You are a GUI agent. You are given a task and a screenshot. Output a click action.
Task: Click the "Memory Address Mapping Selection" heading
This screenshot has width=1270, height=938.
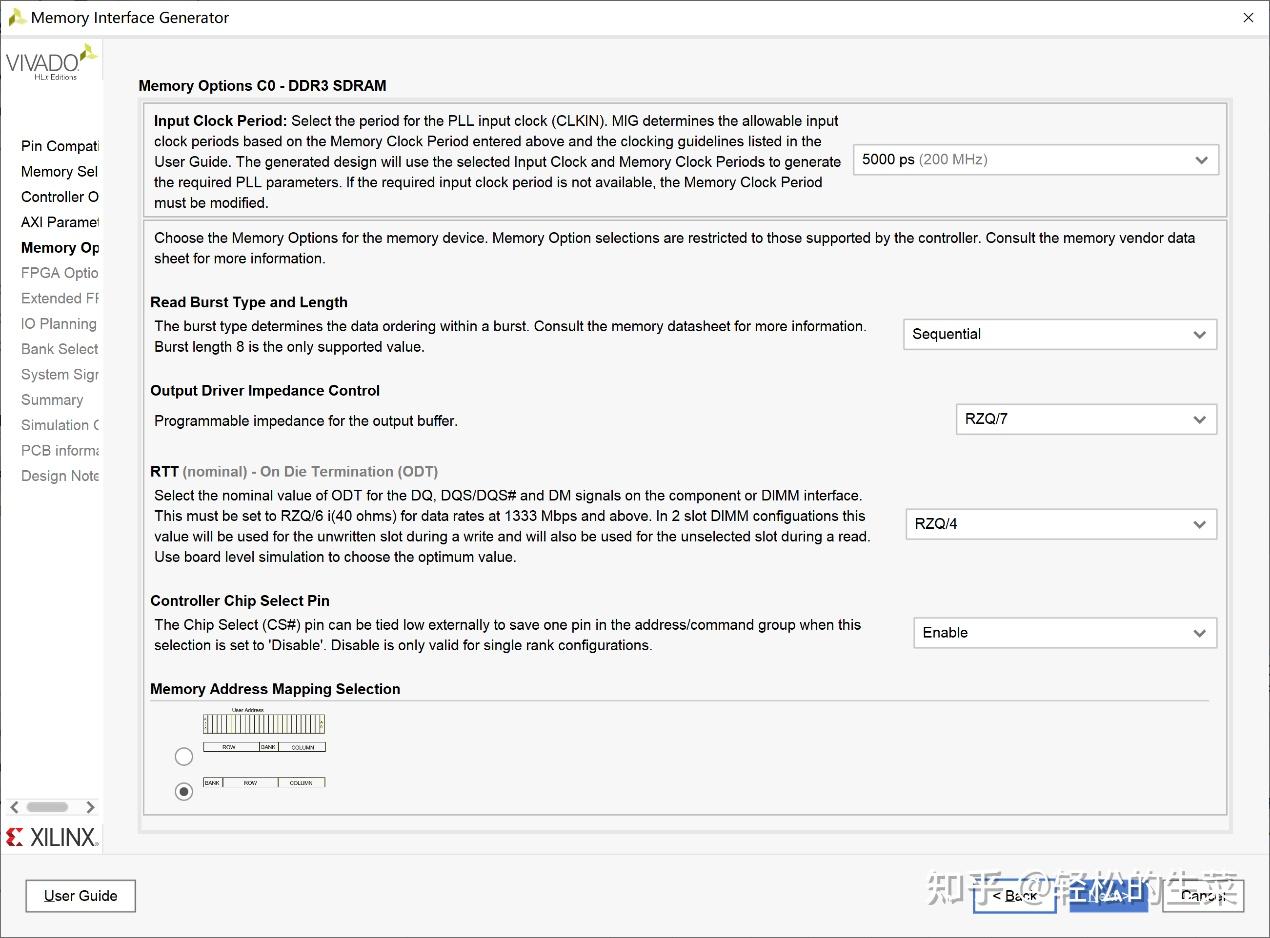tap(275, 689)
